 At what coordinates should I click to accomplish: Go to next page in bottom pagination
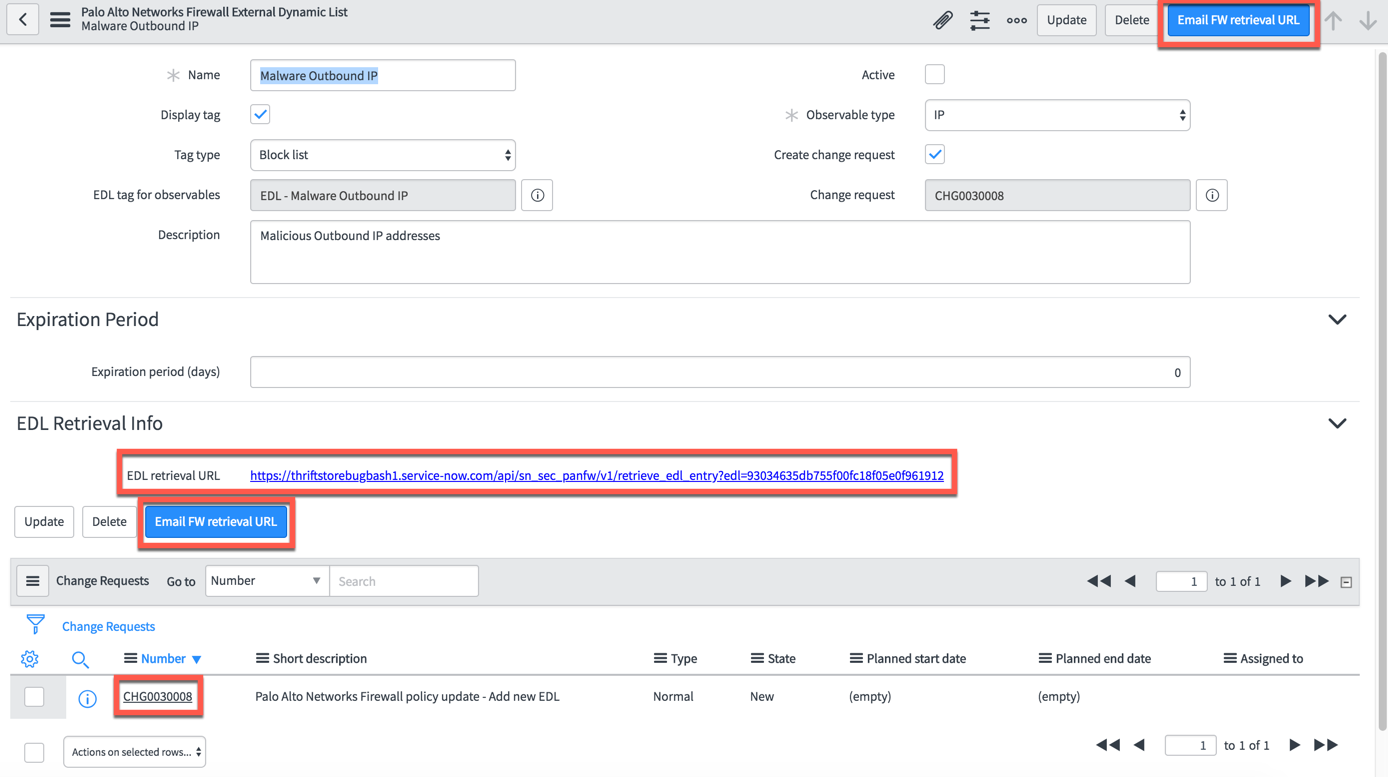pos(1294,745)
